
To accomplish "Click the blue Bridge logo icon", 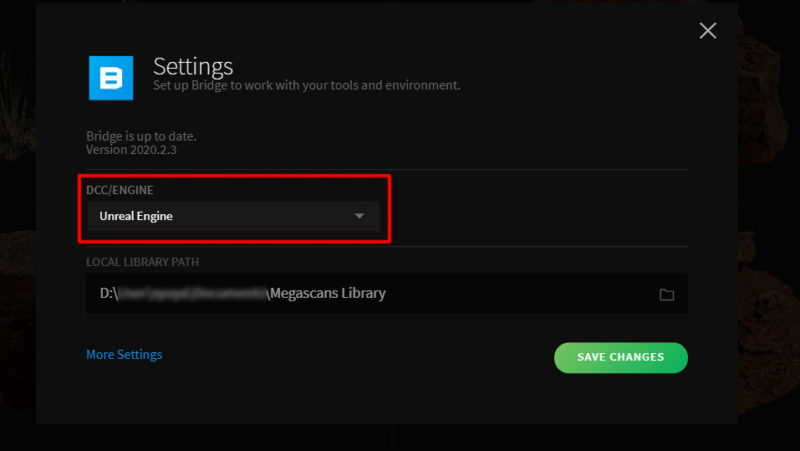I will click(x=111, y=78).
